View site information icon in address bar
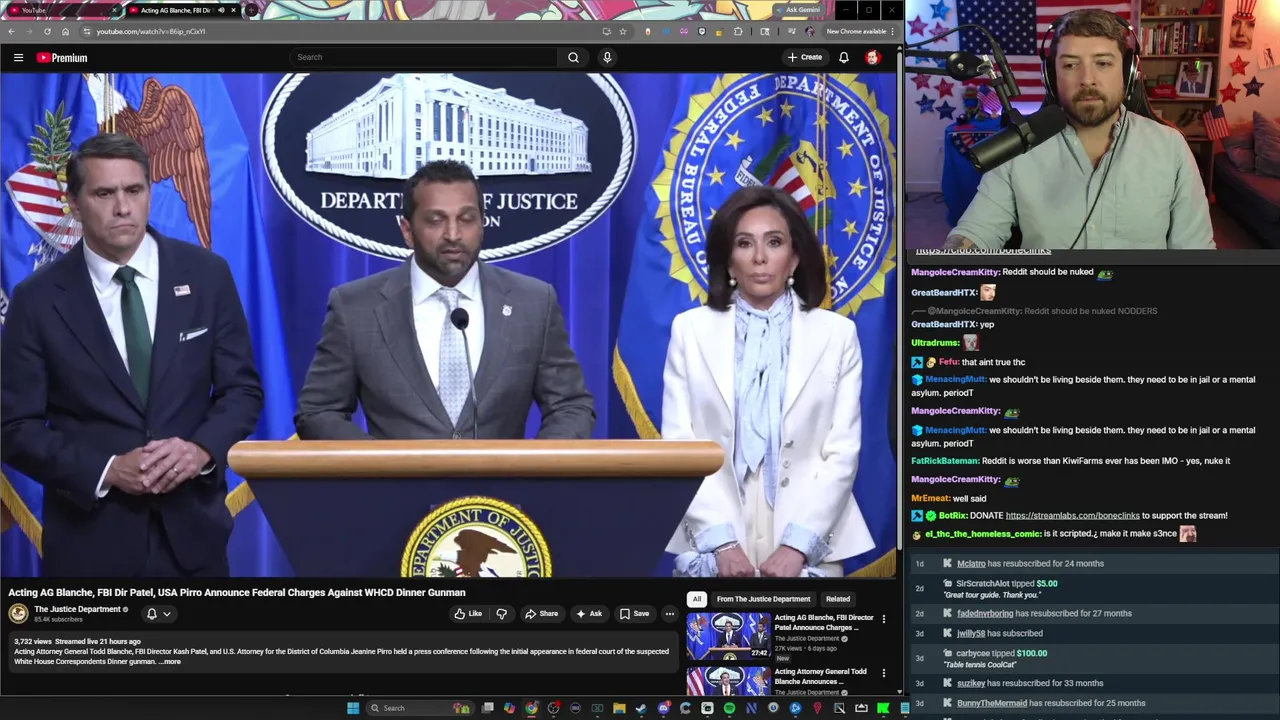Screen dimensions: 1280x720 (86, 32)
